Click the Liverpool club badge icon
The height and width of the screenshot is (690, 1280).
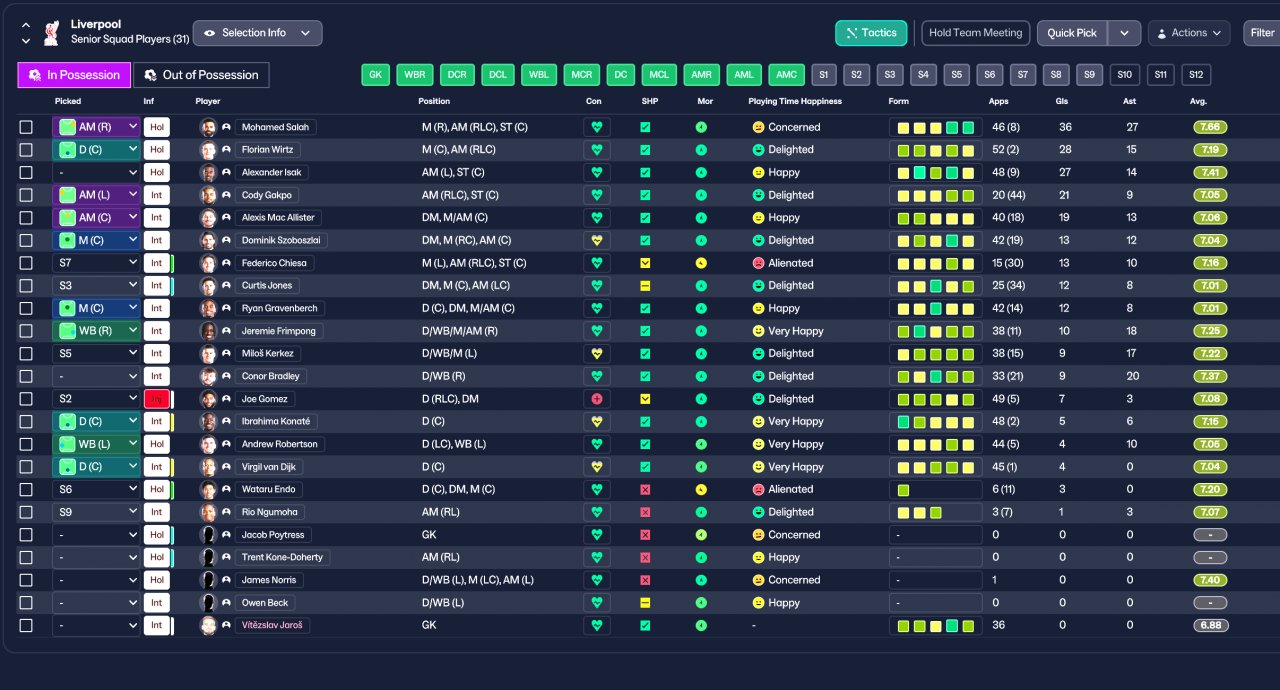coord(51,33)
